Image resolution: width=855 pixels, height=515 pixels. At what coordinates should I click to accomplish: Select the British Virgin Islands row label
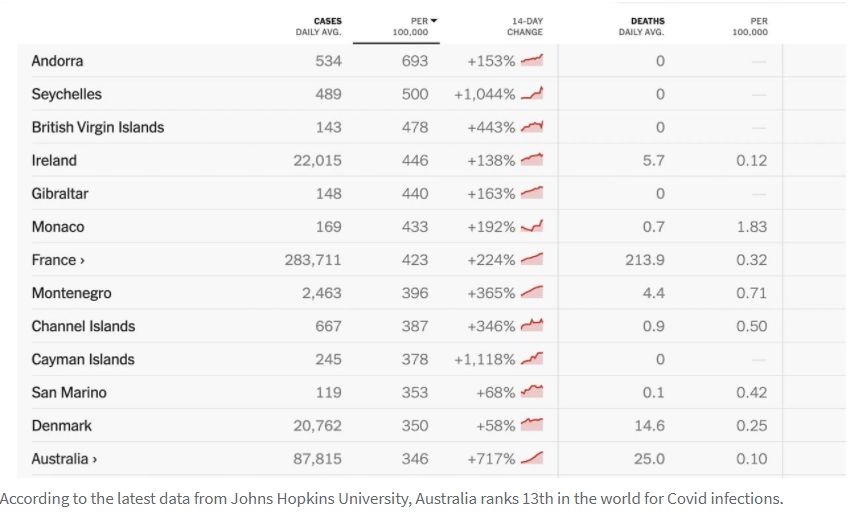[98, 127]
